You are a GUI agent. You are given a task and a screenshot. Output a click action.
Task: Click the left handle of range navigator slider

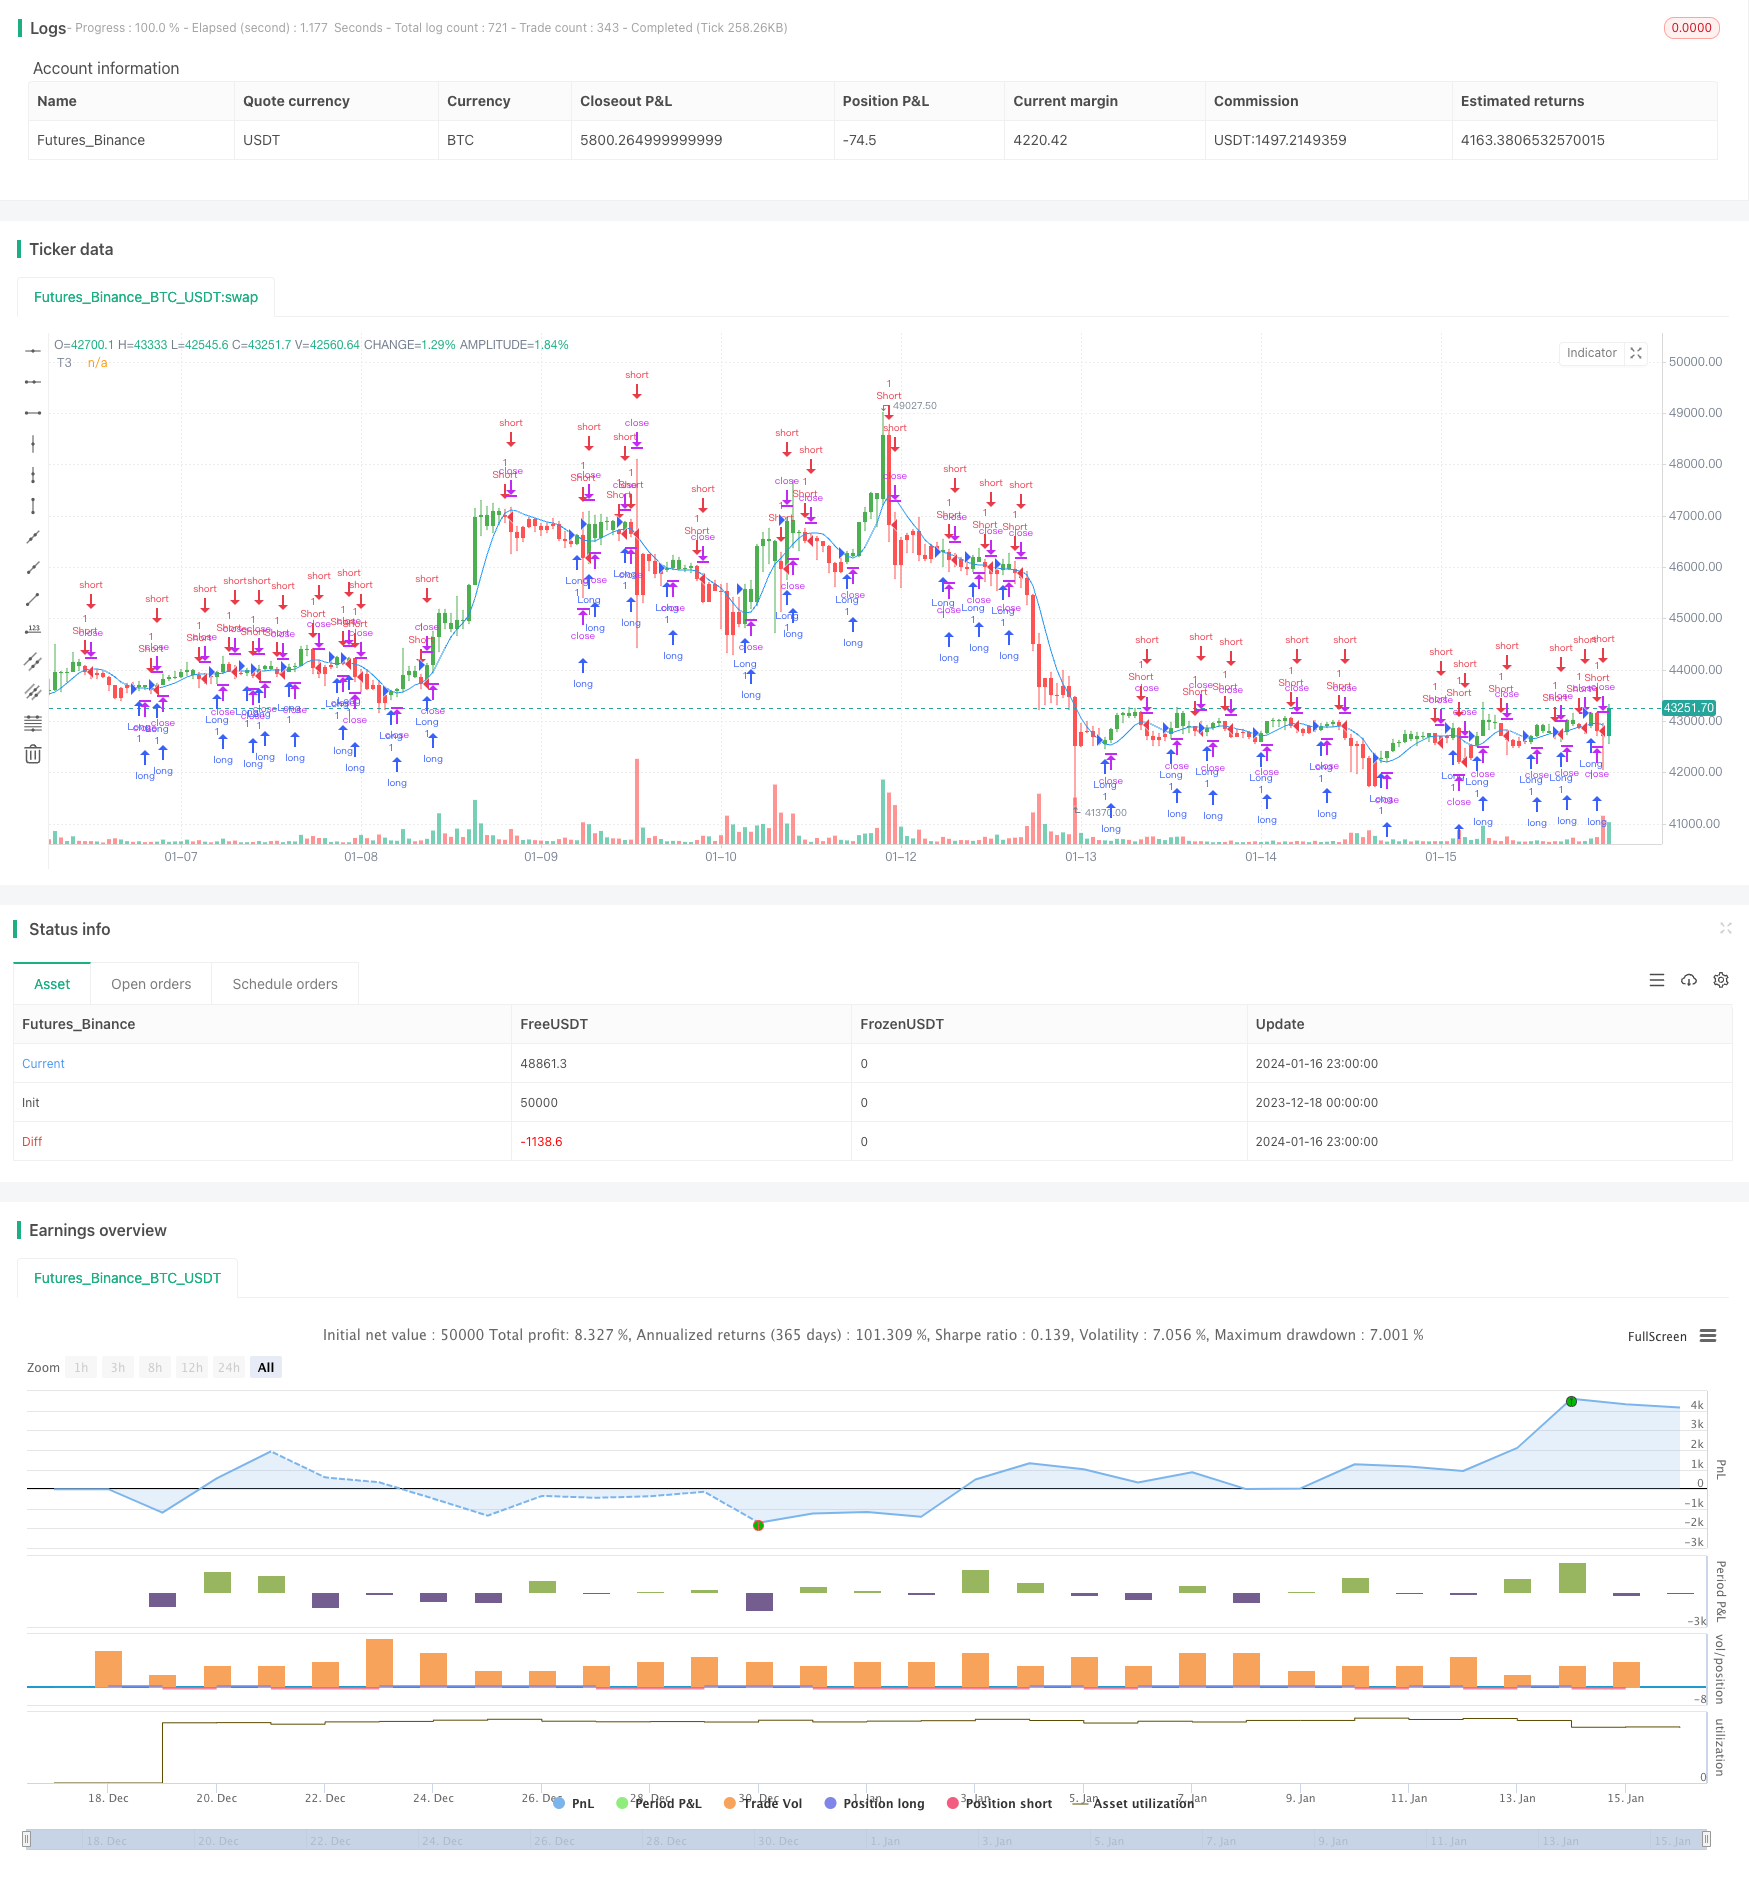(27, 1839)
